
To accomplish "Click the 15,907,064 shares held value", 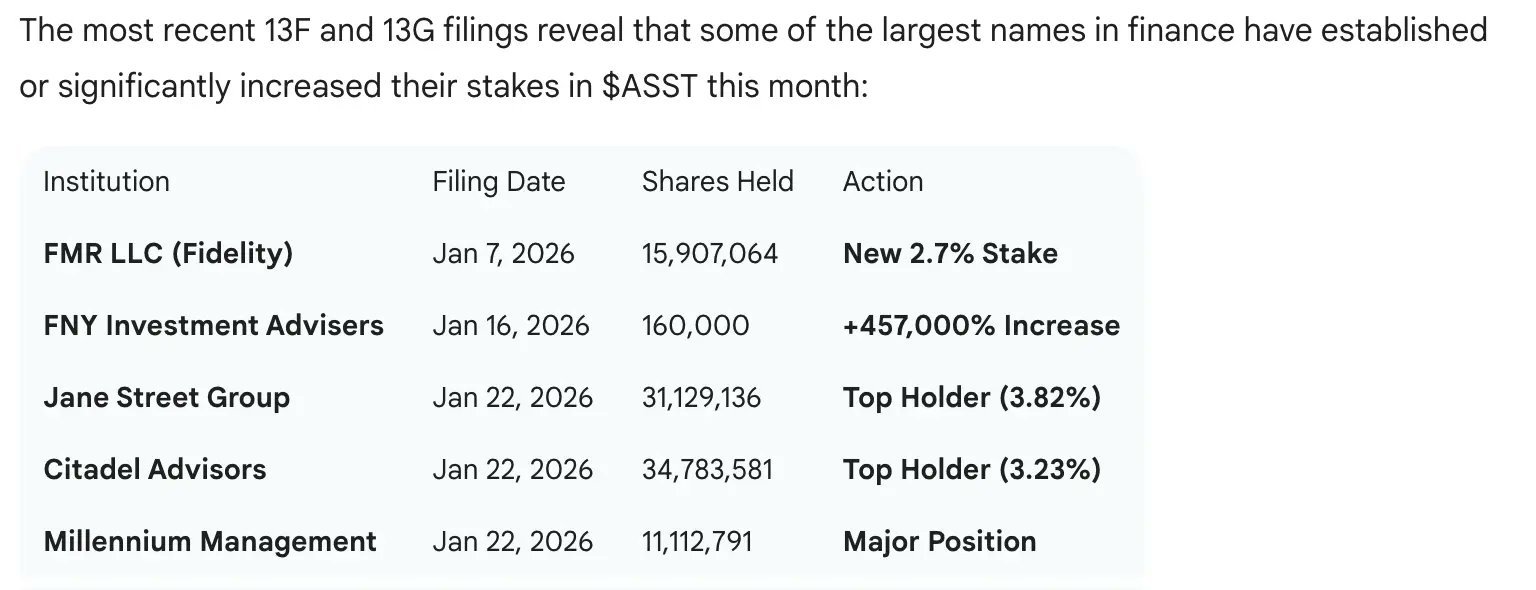I will pos(709,254).
